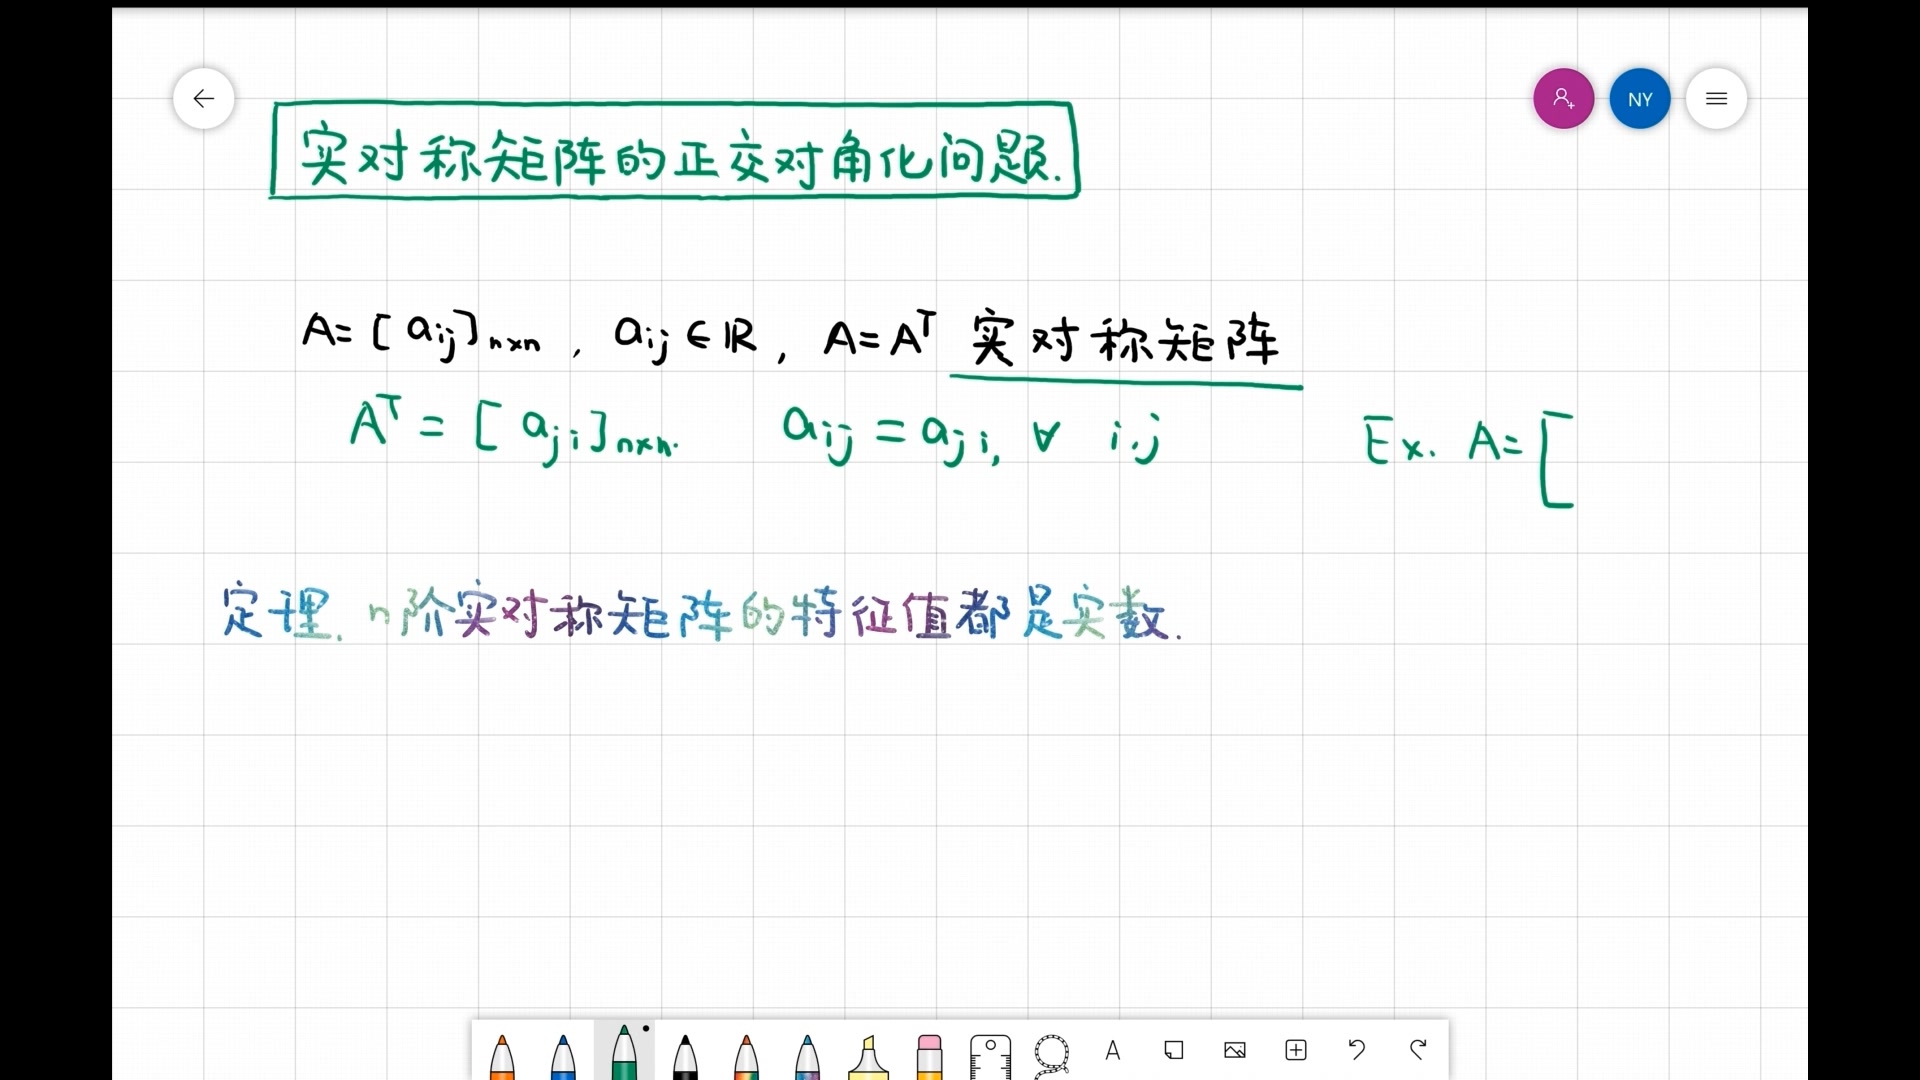The image size is (1920, 1080).
Task: Undo the last ink stroke
Action: tap(1356, 1051)
